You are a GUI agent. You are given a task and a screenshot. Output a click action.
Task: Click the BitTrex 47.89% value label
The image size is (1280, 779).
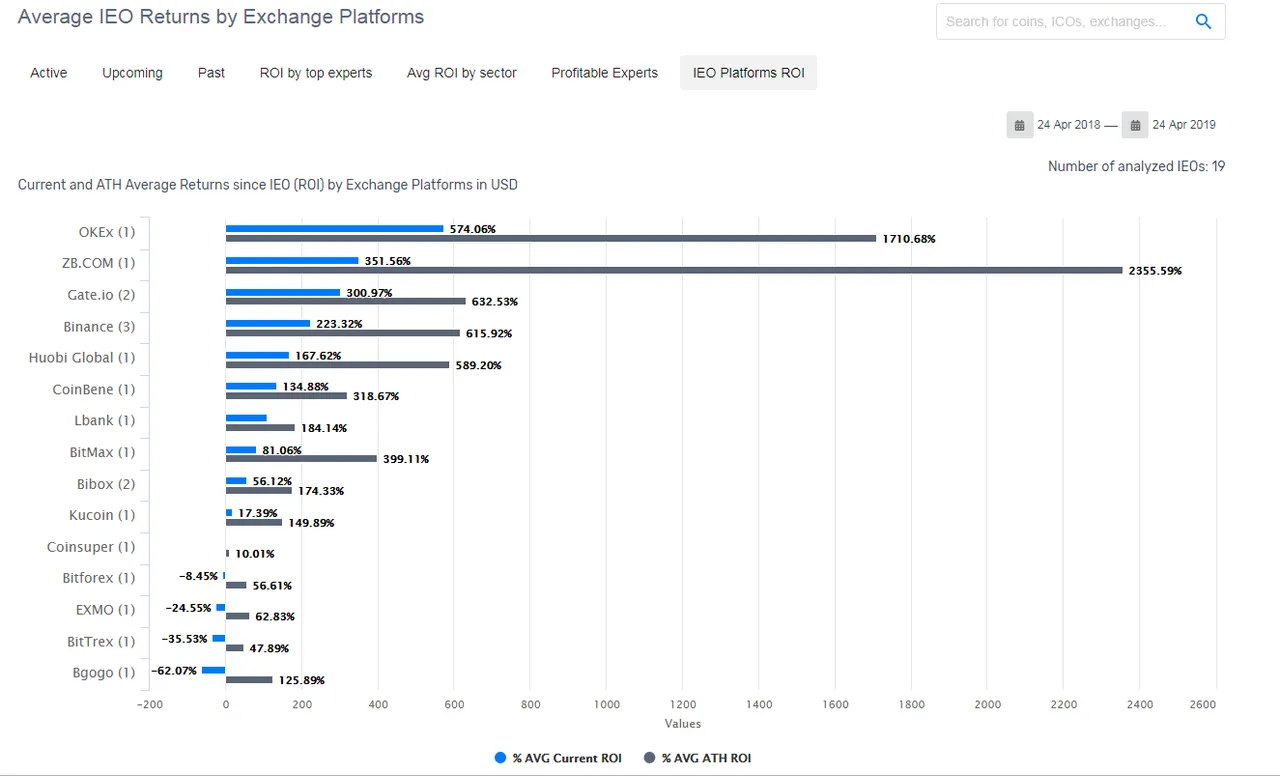point(270,648)
